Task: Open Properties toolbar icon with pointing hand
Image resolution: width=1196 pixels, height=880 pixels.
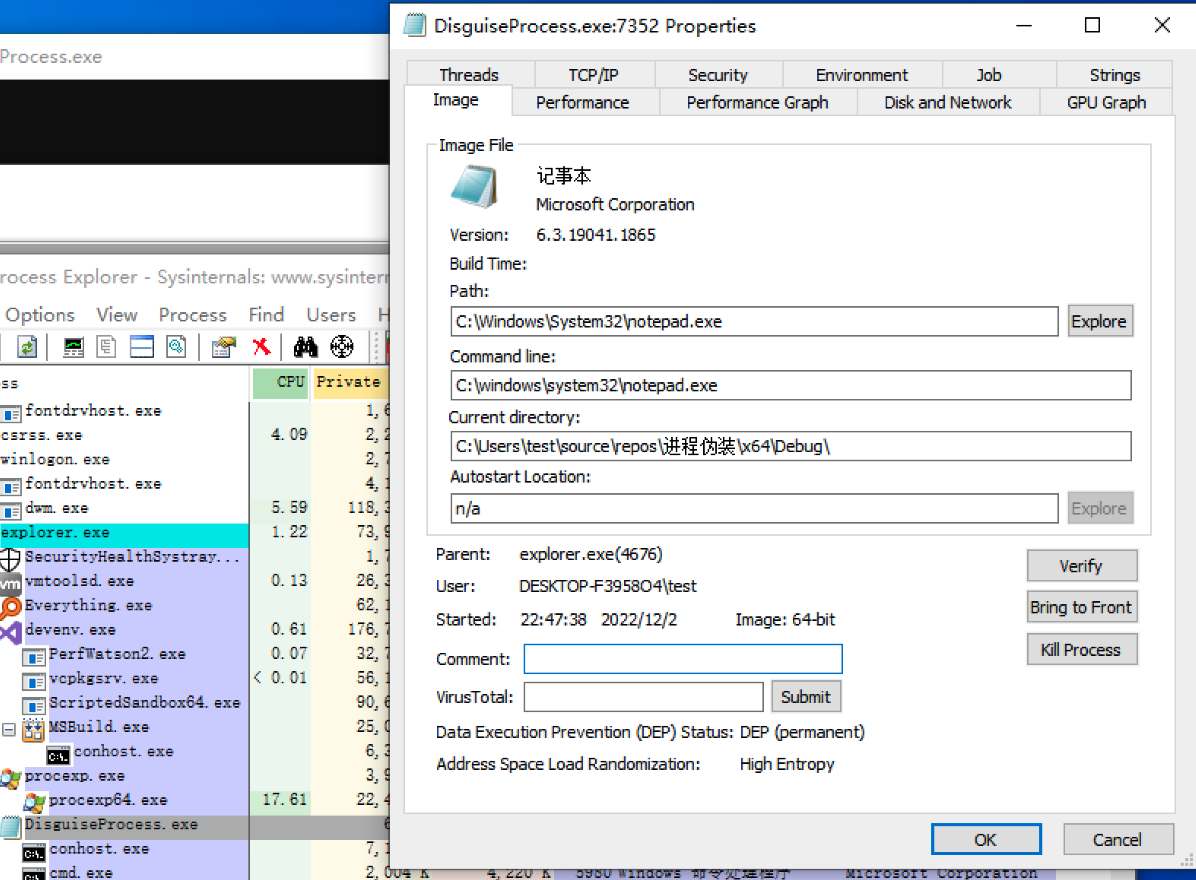Action: click(x=223, y=347)
